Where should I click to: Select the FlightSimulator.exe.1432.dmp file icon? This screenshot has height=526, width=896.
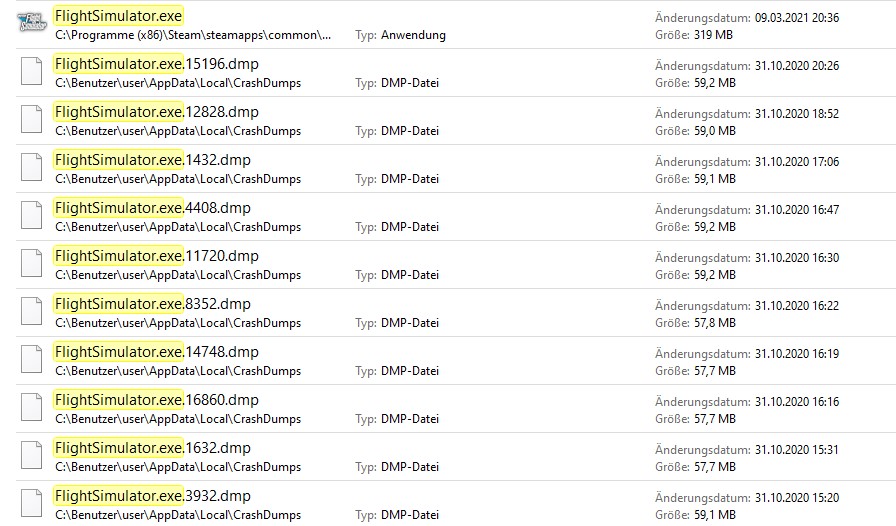pos(31,168)
